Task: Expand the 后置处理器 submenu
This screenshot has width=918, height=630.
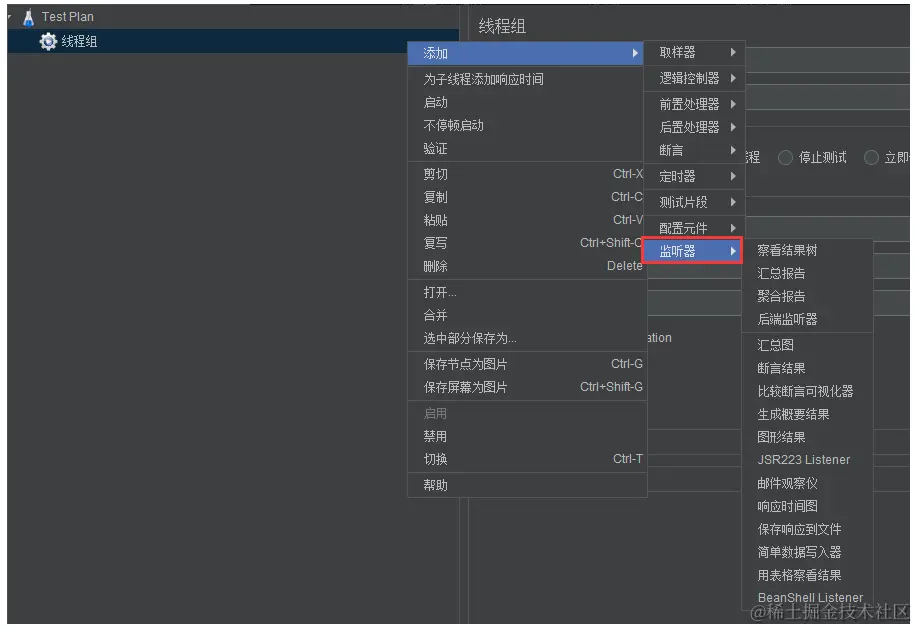Action: pyautogui.click(x=694, y=127)
